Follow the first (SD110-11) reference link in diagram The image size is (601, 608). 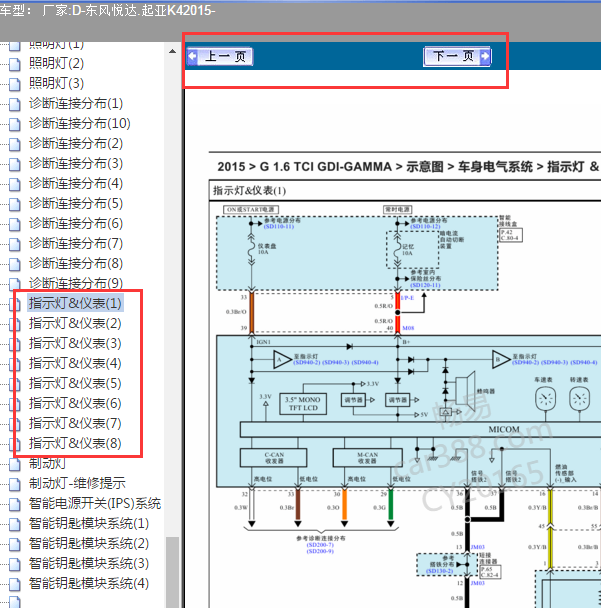pos(279,226)
